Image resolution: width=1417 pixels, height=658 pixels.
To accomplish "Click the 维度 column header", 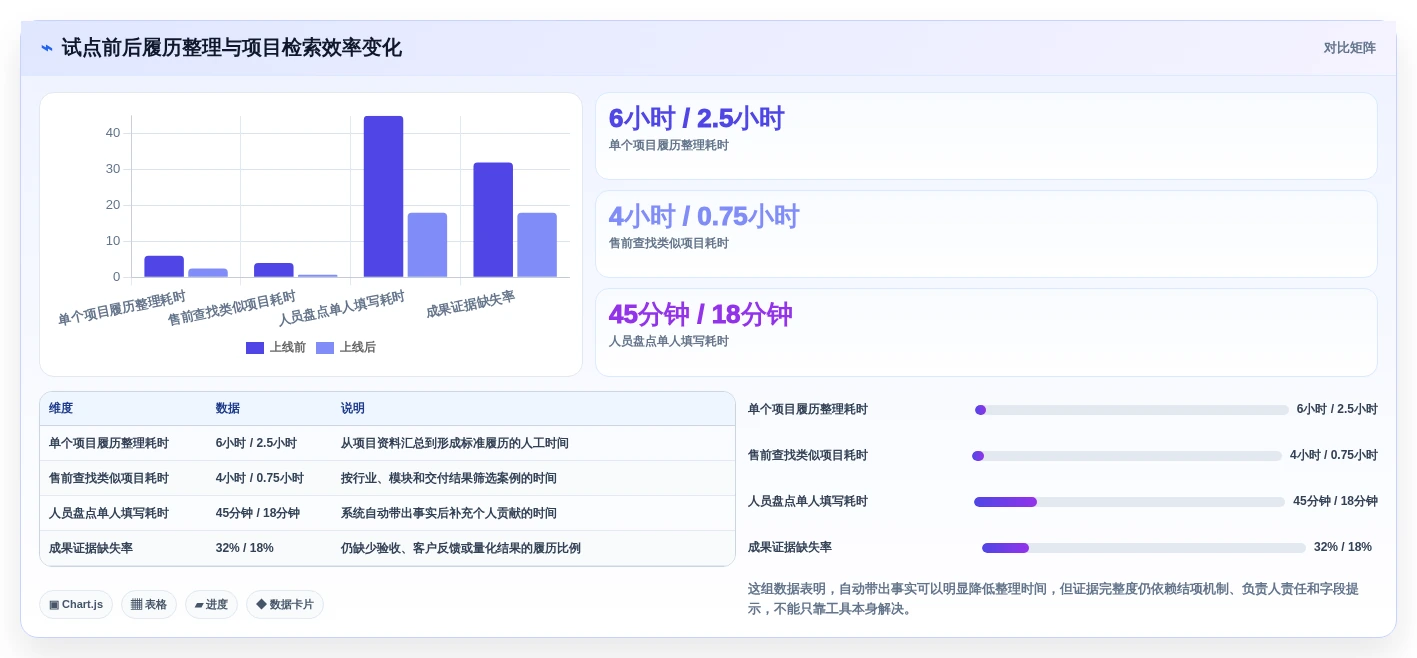I will tap(61, 408).
